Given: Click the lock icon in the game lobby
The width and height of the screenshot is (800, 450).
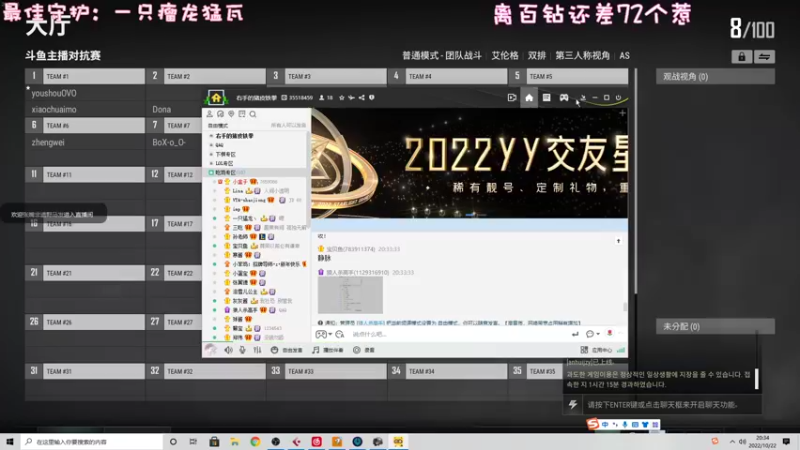Looking at the screenshot, I should [741, 57].
